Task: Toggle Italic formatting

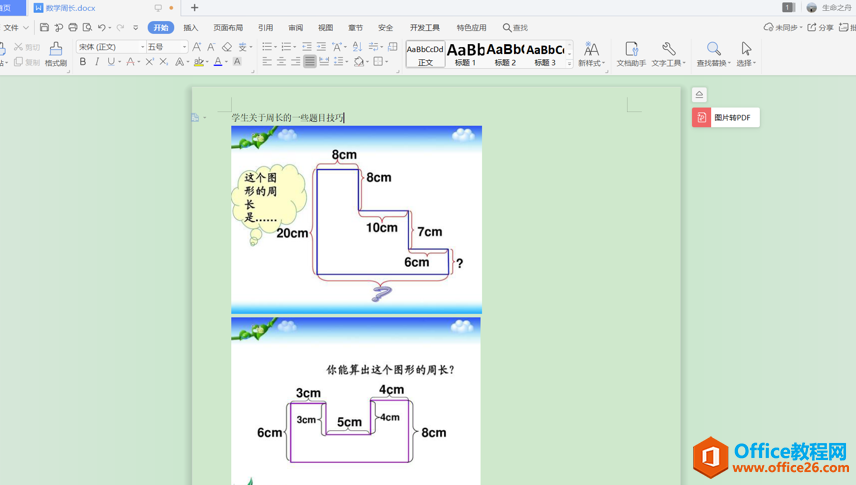Action: point(97,62)
